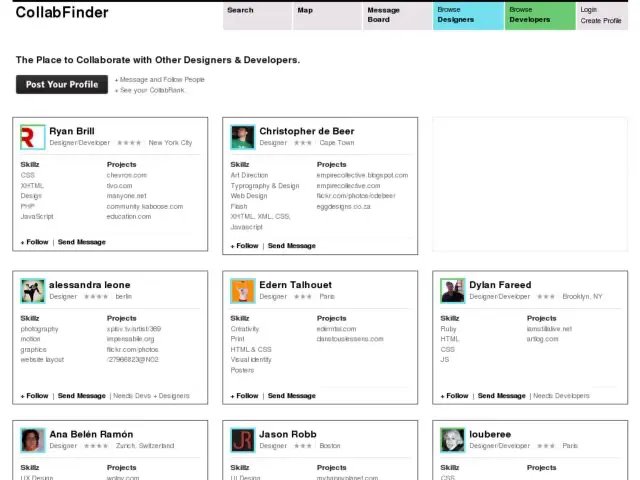Click the CollabFinder logo

(x=62, y=13)
